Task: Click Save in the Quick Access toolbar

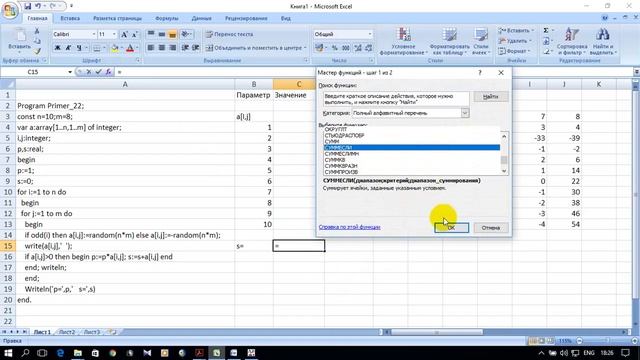Action: coord(27,6)
